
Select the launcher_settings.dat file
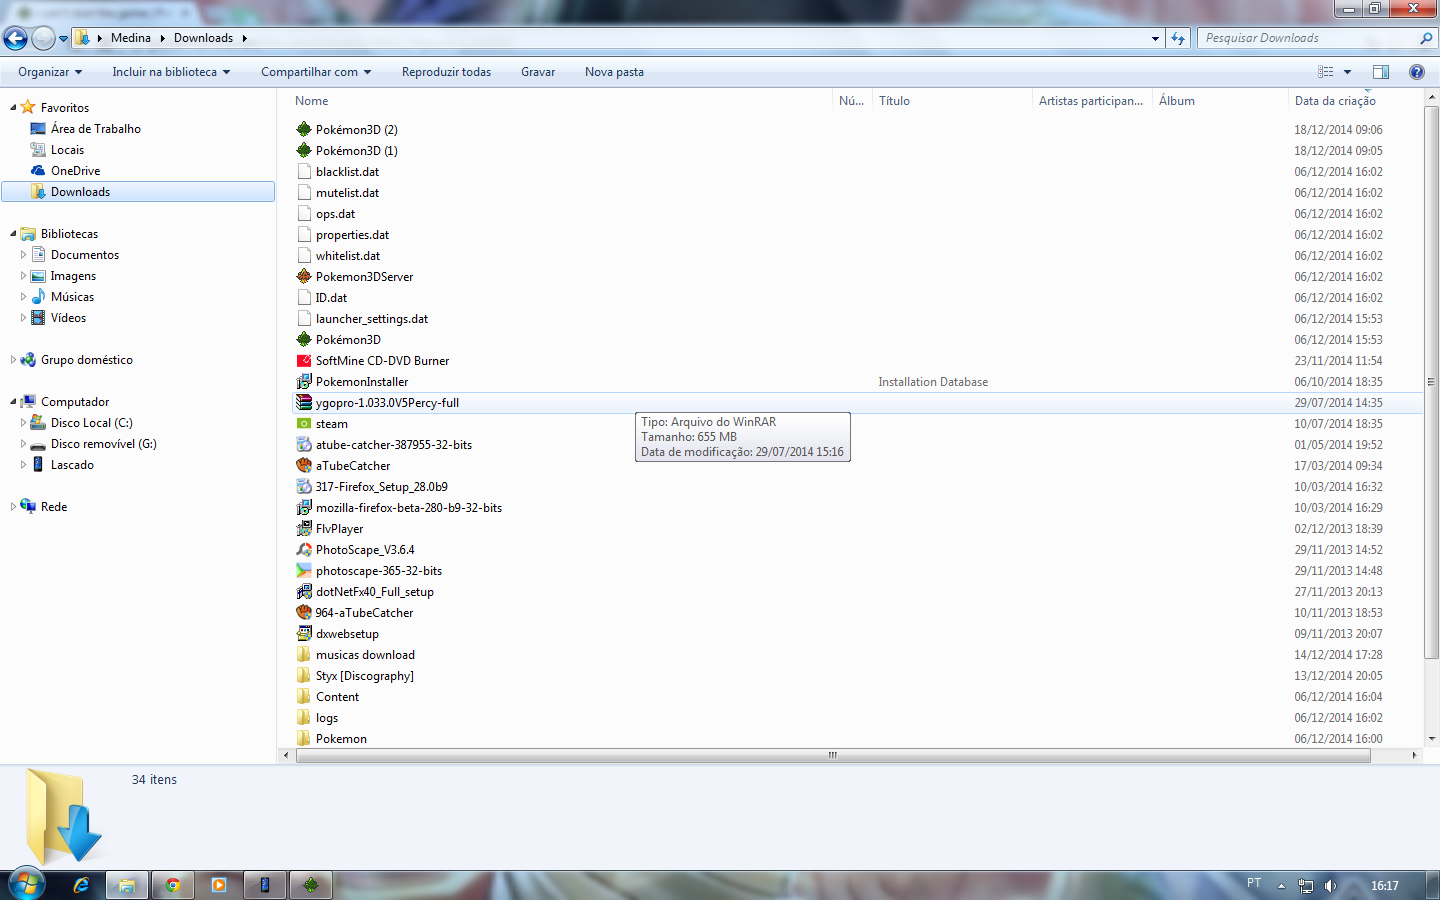point(371,319)
